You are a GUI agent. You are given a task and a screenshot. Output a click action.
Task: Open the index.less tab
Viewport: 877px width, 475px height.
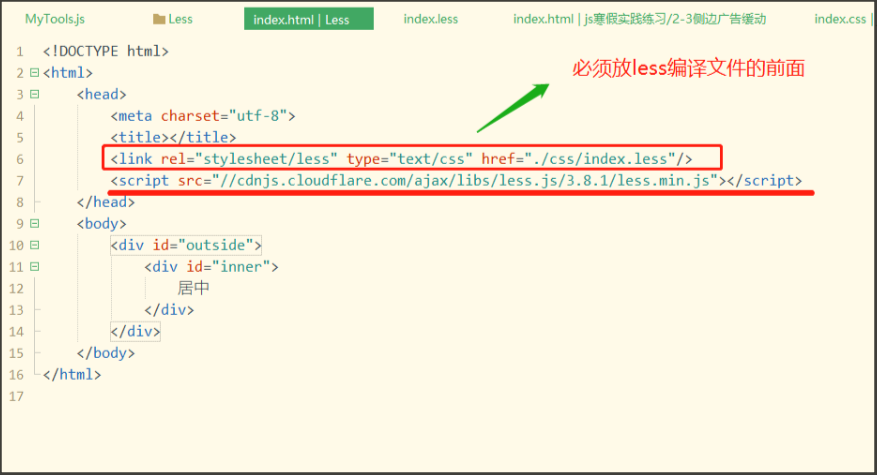(x=431, y=19)
